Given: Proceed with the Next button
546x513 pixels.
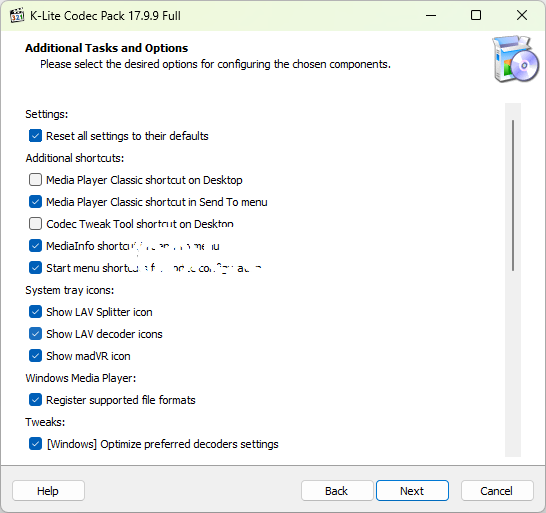Looking at the screenshot, I should (412, 491).
